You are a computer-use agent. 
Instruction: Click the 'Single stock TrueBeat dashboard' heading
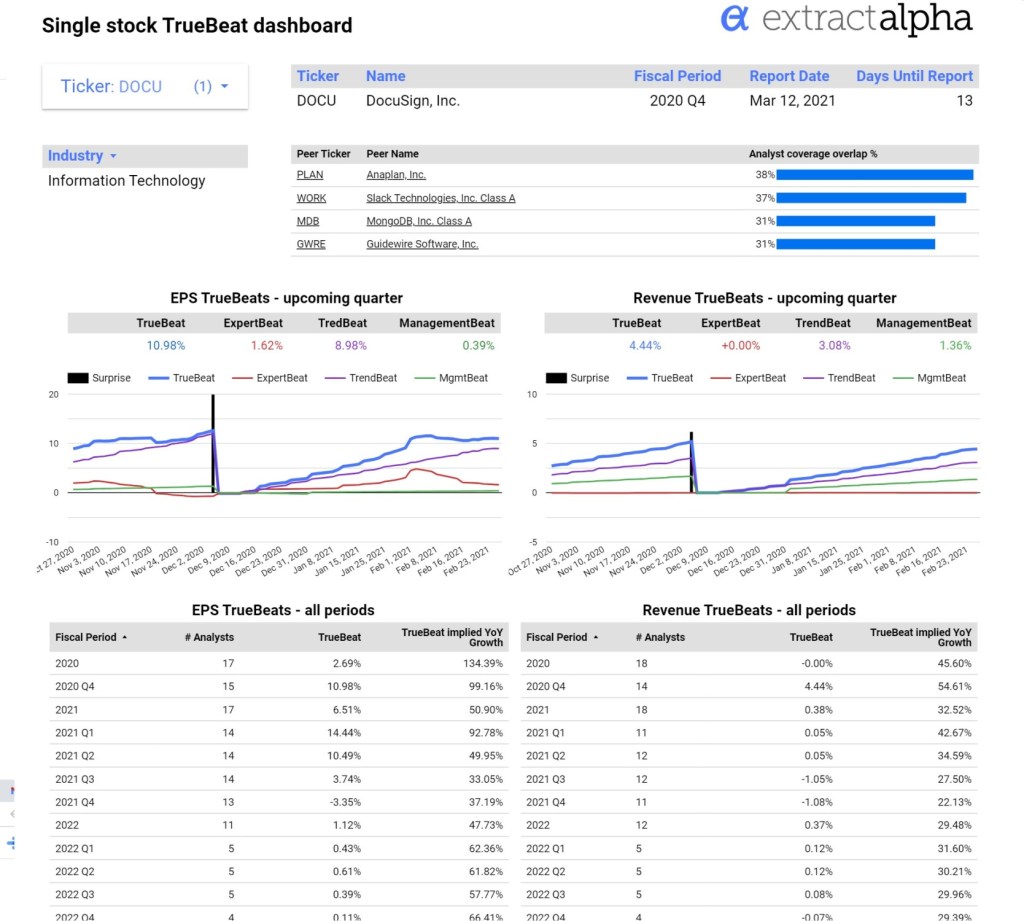(197, 25)
